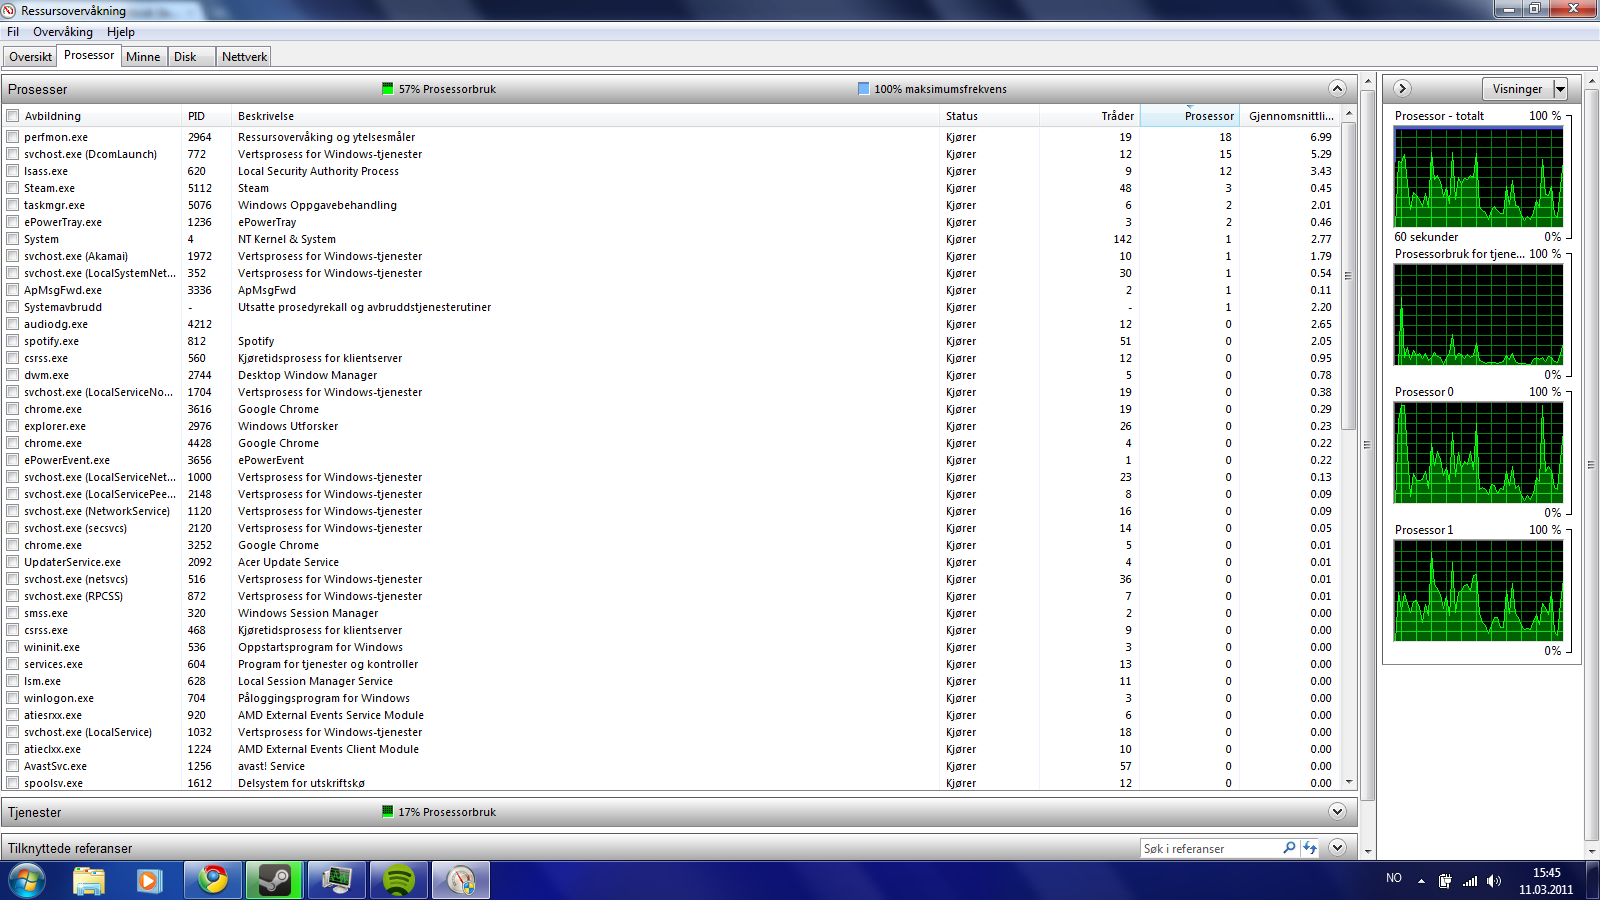This screenshot has width=1600, height=900.
Task: Expand the Tjenester section
Action: (x=1337, y=811)
